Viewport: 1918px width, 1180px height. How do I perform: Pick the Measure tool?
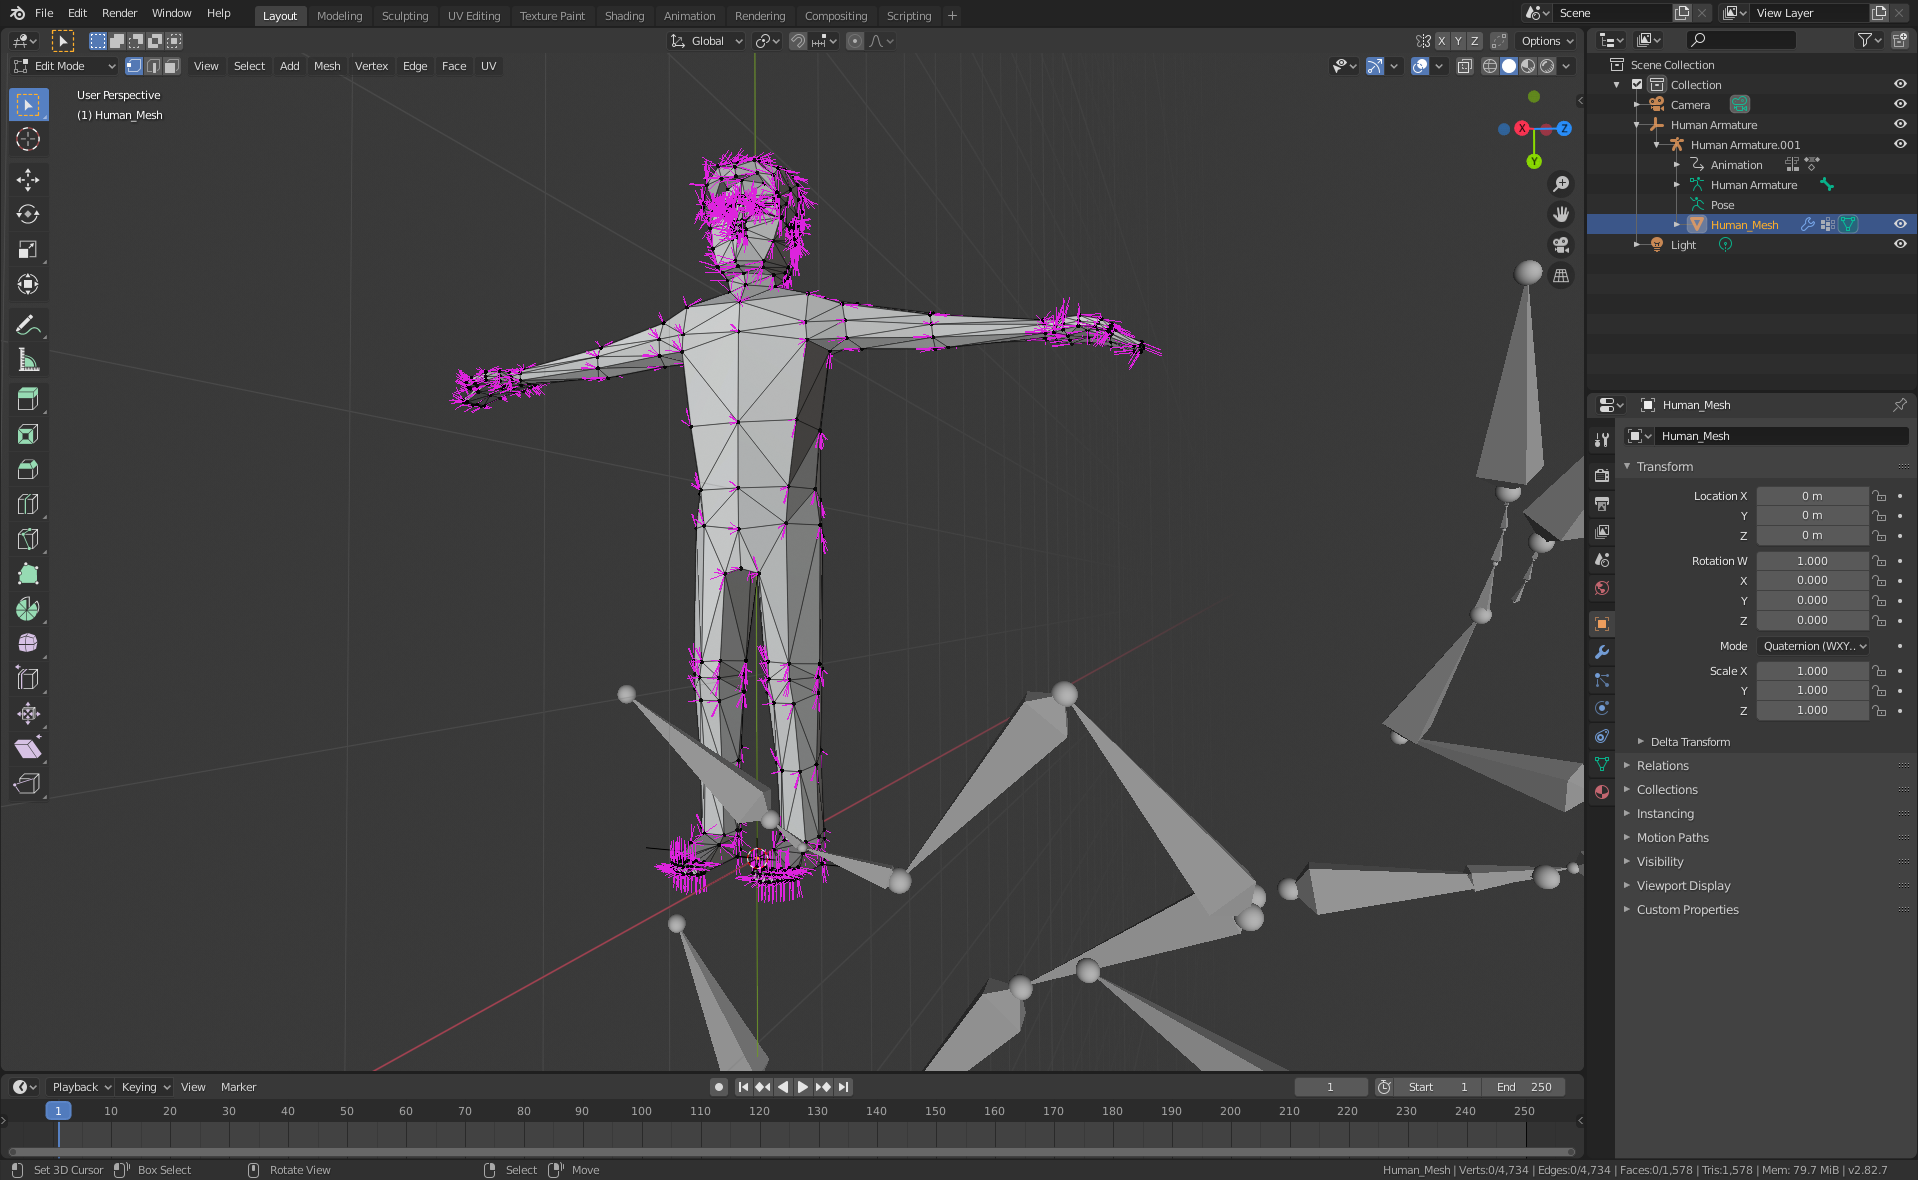click(28, 360)
